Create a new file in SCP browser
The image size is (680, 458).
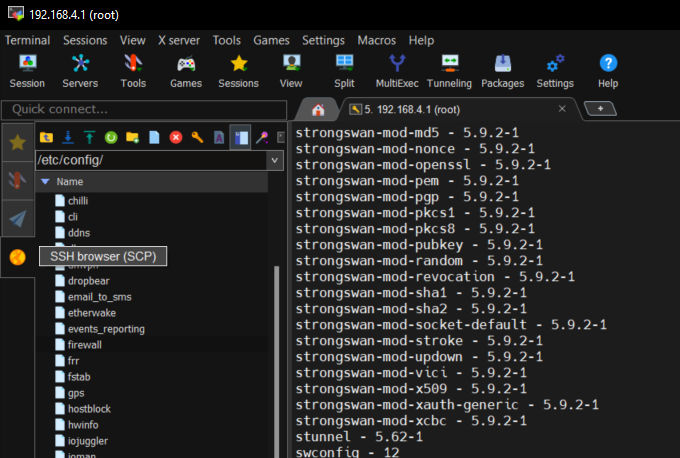pyautogui.click(x=154, y=137)
